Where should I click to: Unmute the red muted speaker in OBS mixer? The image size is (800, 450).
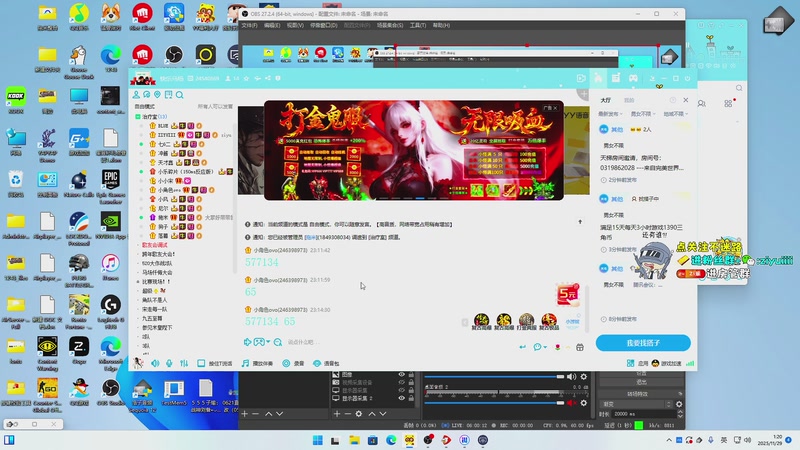click(571, 403)
